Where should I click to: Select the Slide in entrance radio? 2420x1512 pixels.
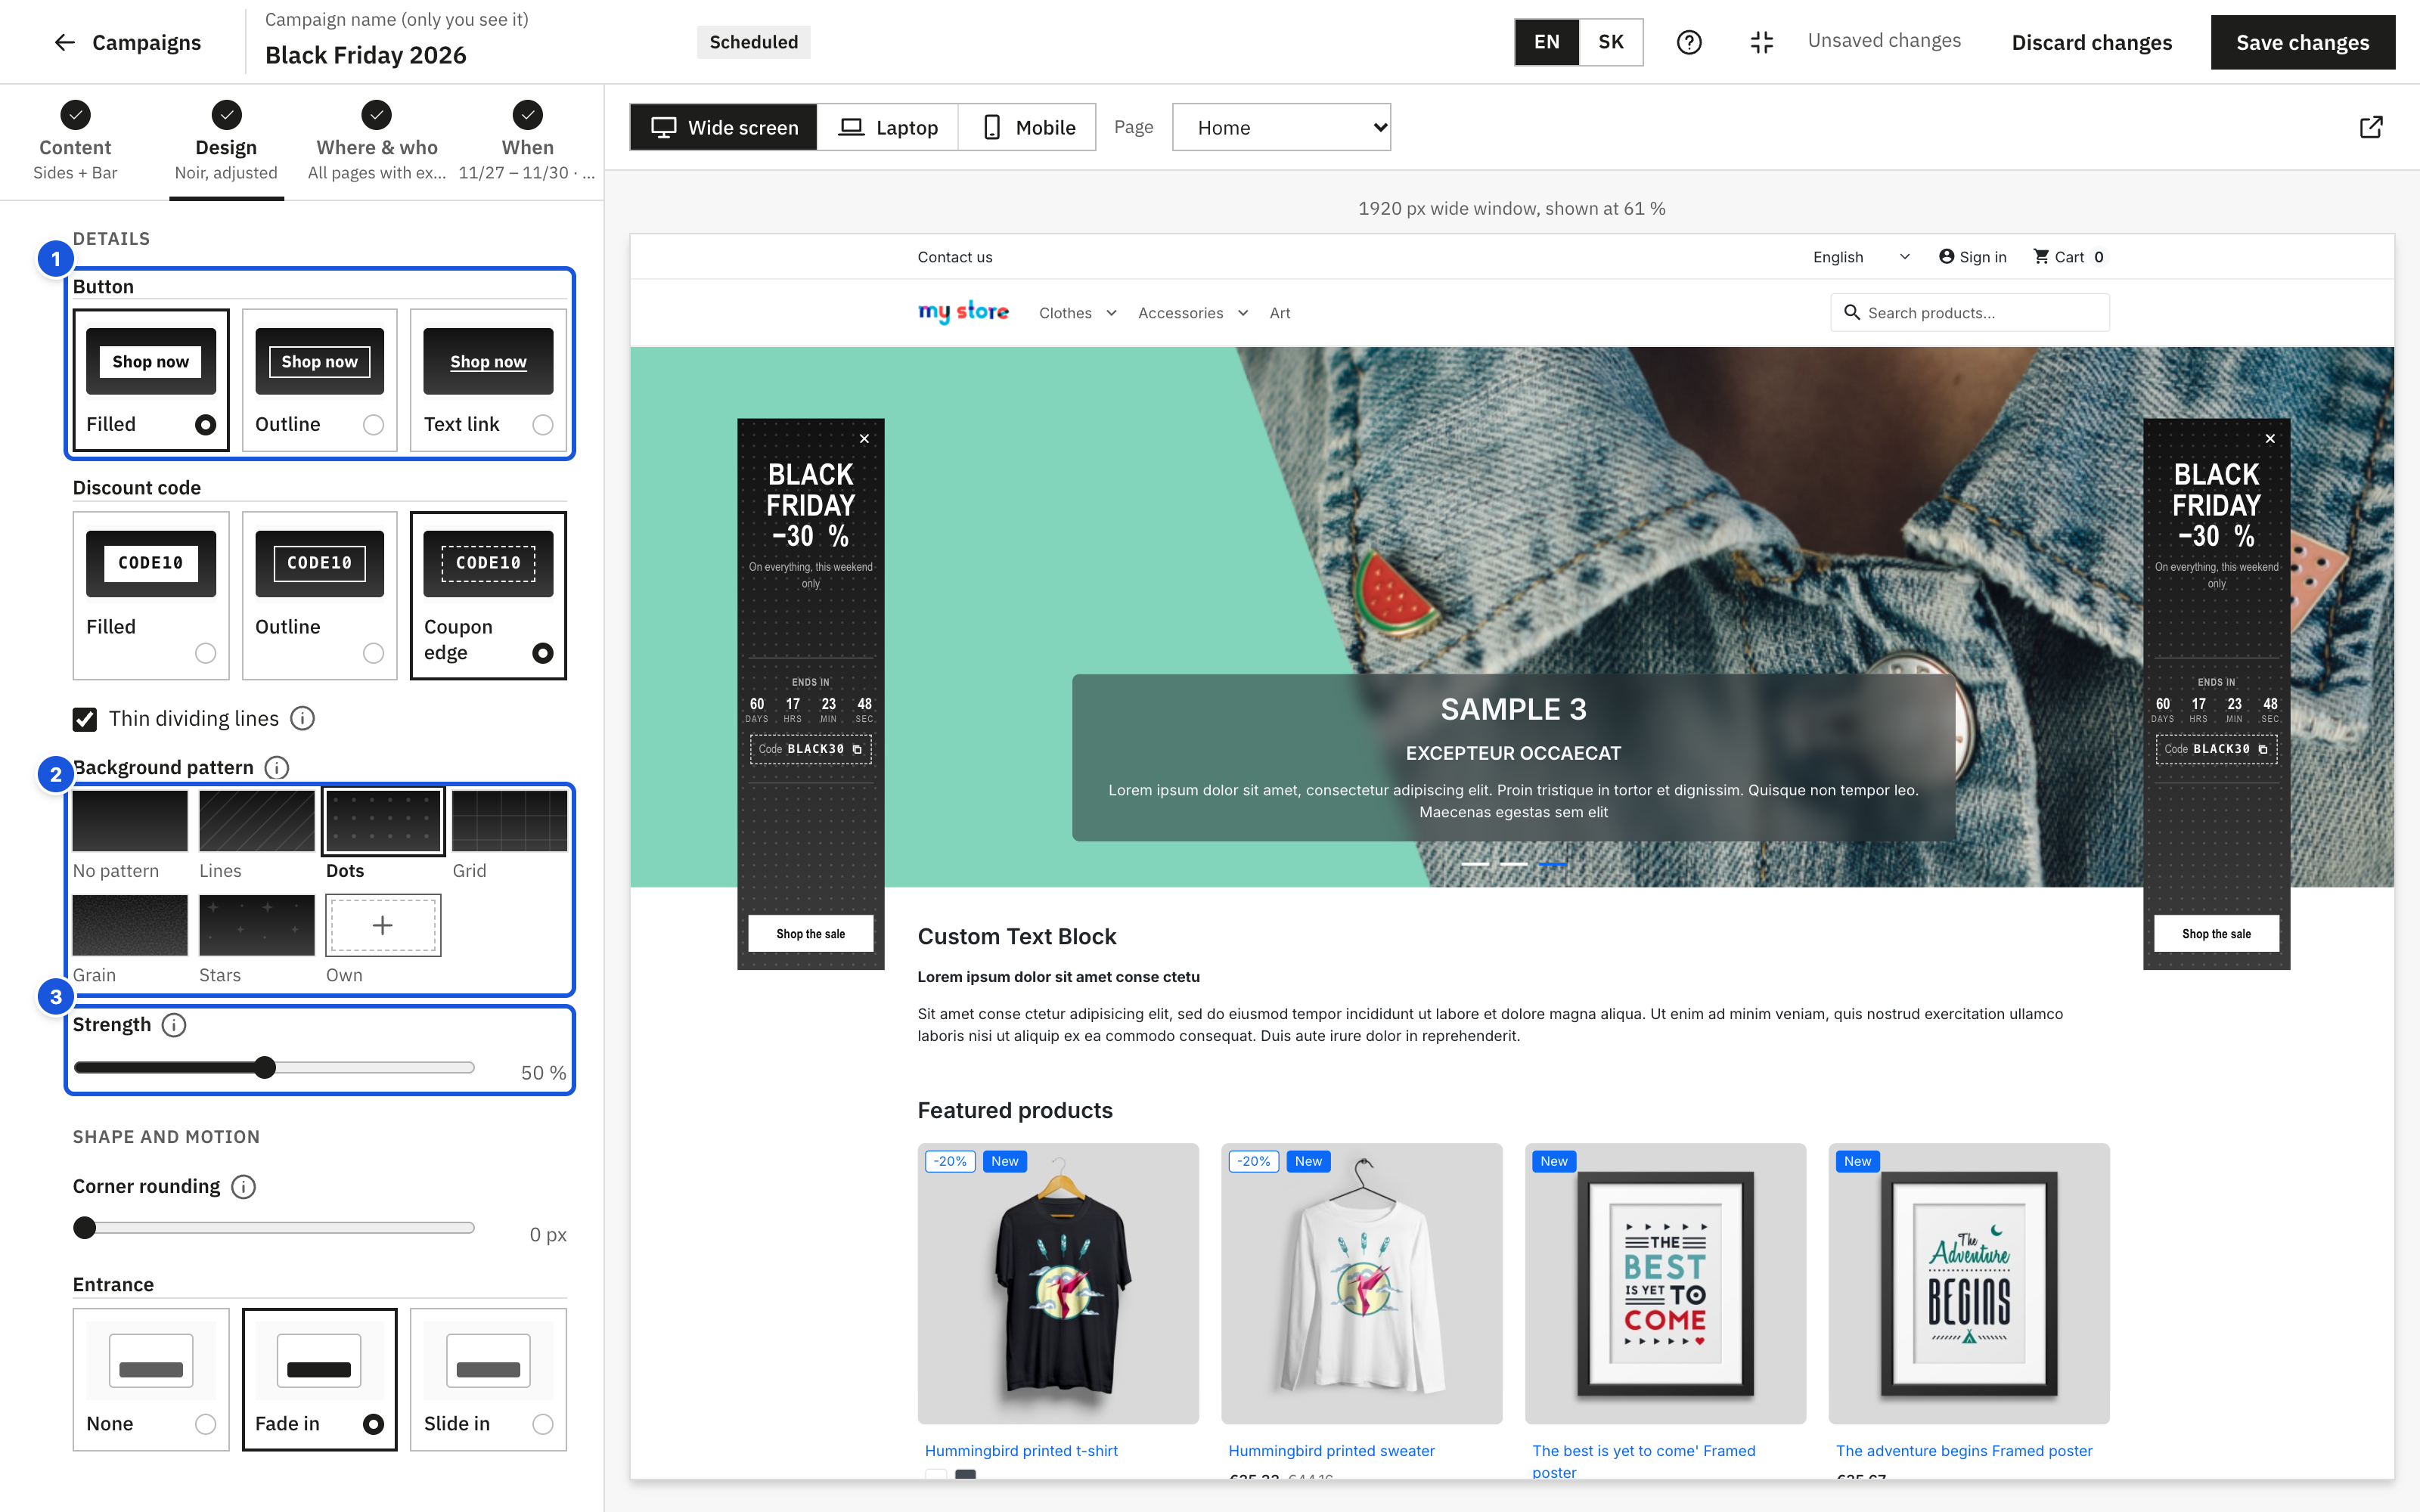click(x=543, y=1424)
